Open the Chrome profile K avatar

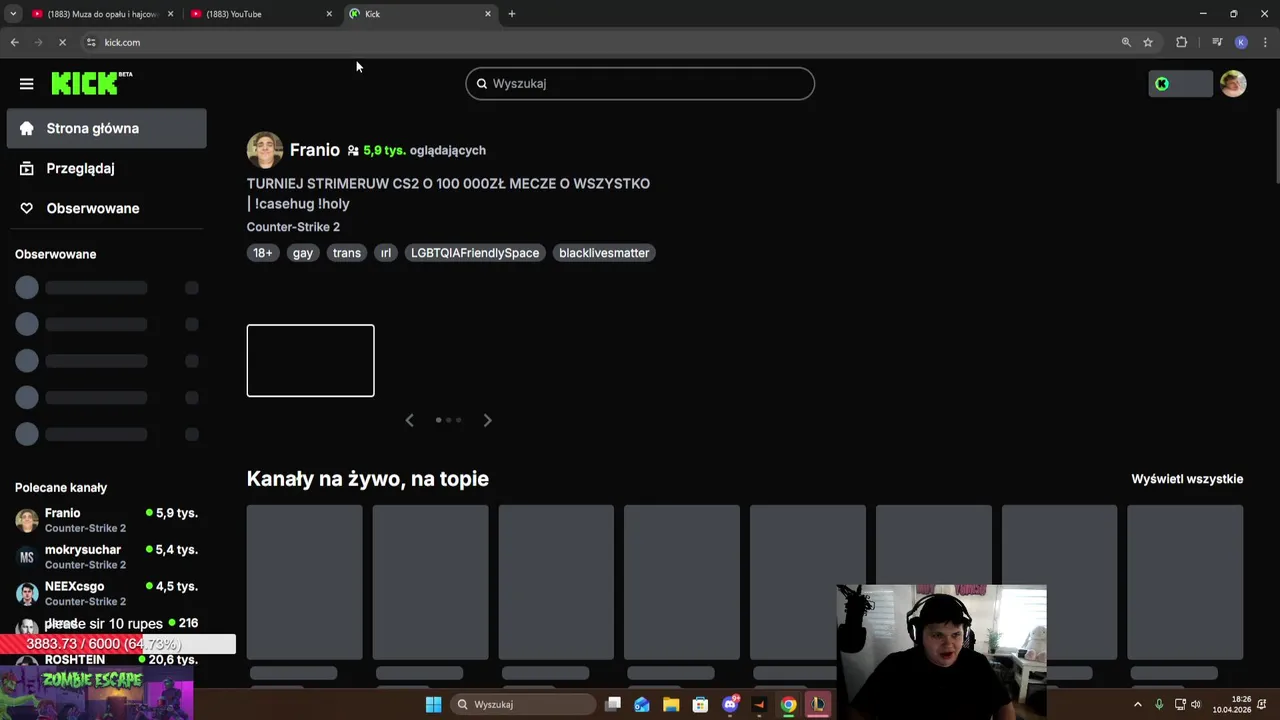pos(1241,42)
